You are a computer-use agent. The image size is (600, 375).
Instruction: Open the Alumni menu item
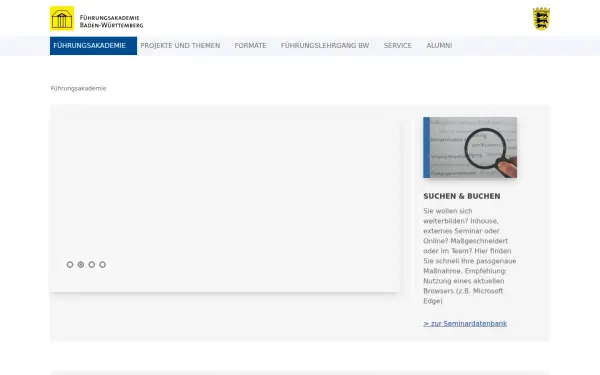[439, 46]
